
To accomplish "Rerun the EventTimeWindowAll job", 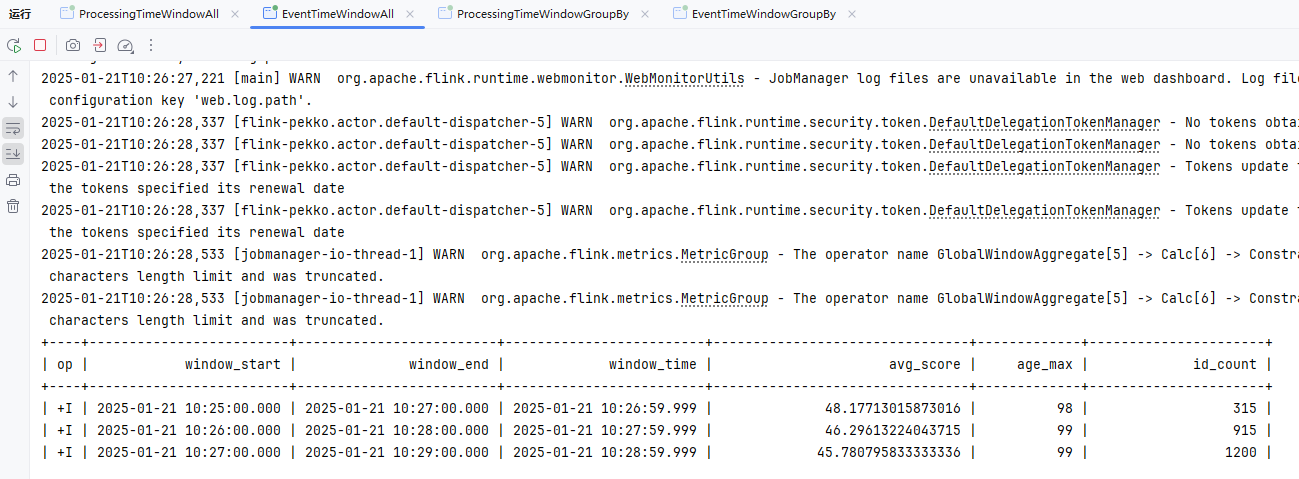I will [14, 45].
